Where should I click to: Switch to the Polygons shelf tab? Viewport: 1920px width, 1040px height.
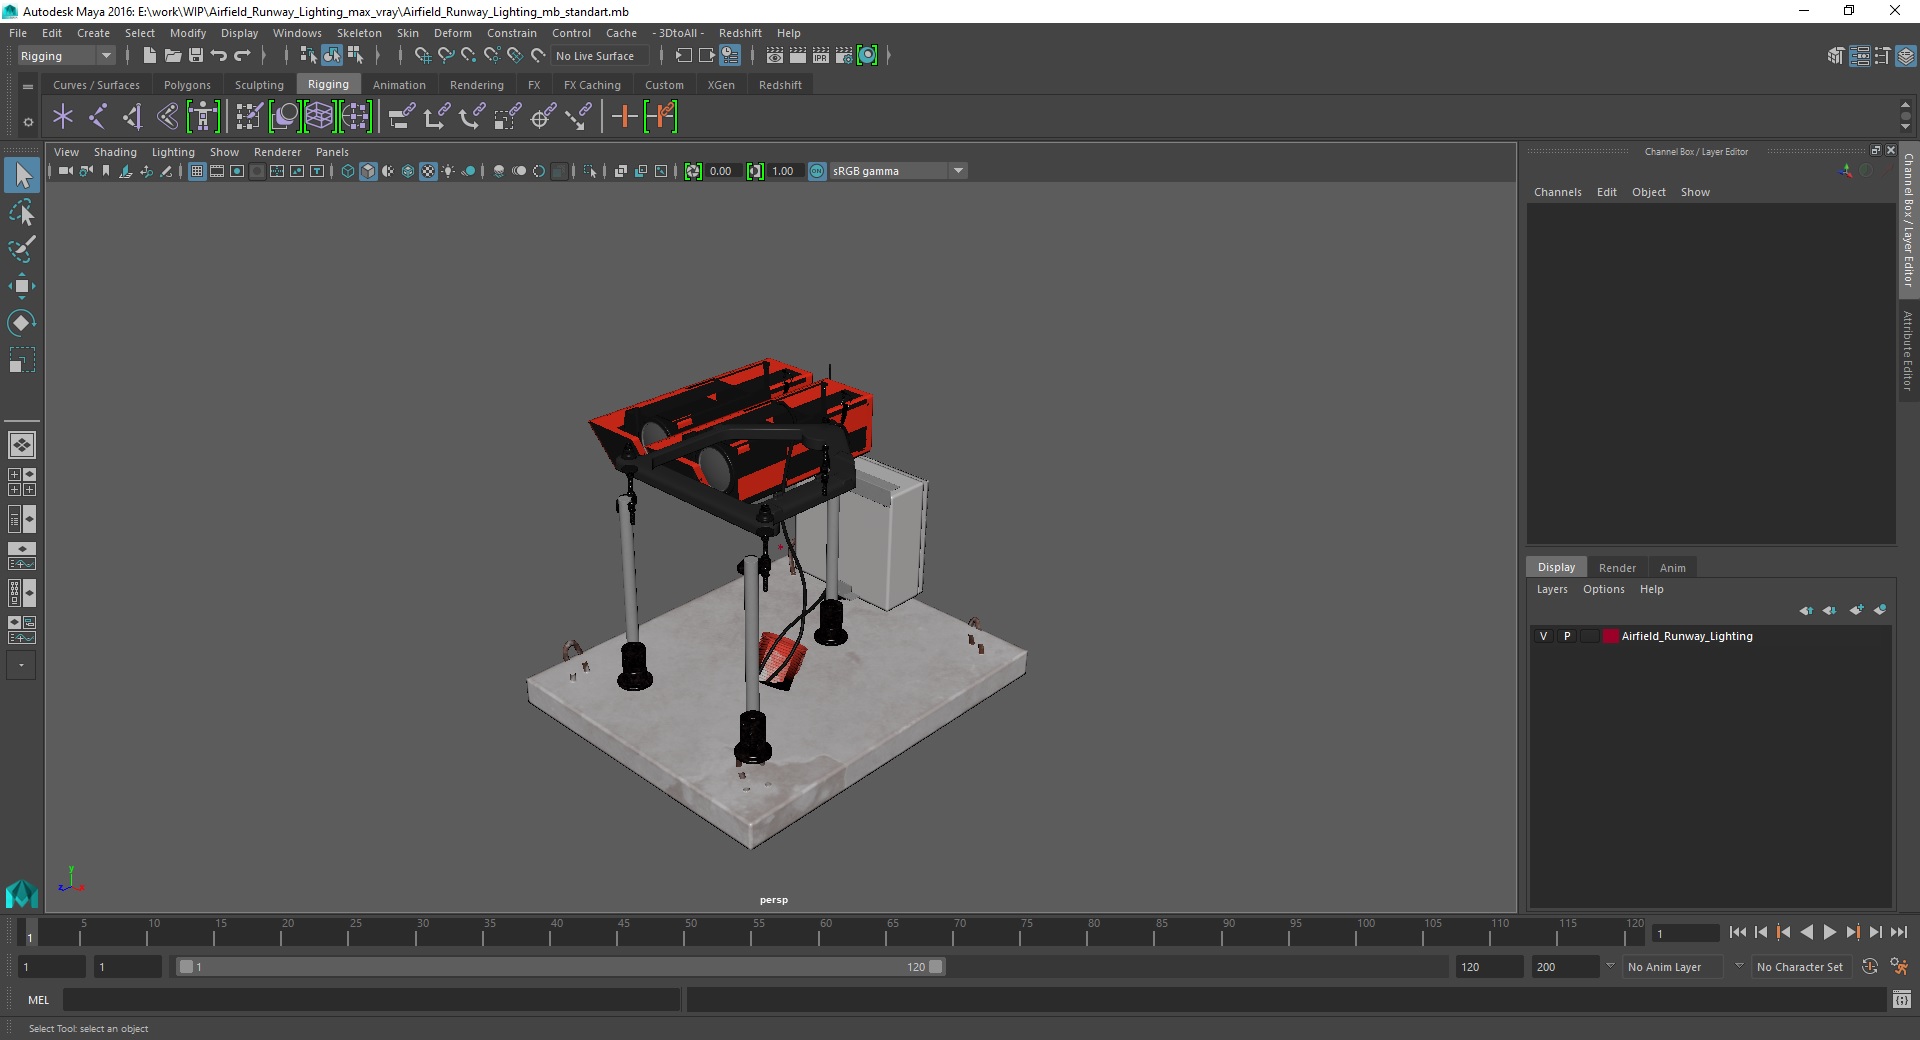187,85
